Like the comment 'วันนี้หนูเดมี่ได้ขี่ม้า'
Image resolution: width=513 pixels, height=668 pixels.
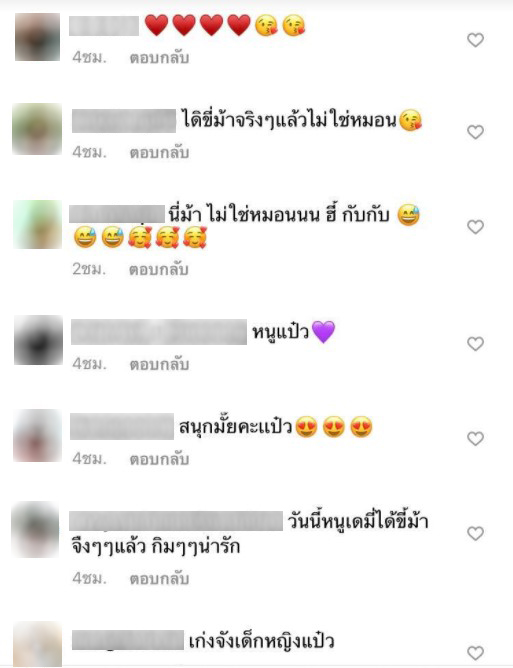click(476, 533)
